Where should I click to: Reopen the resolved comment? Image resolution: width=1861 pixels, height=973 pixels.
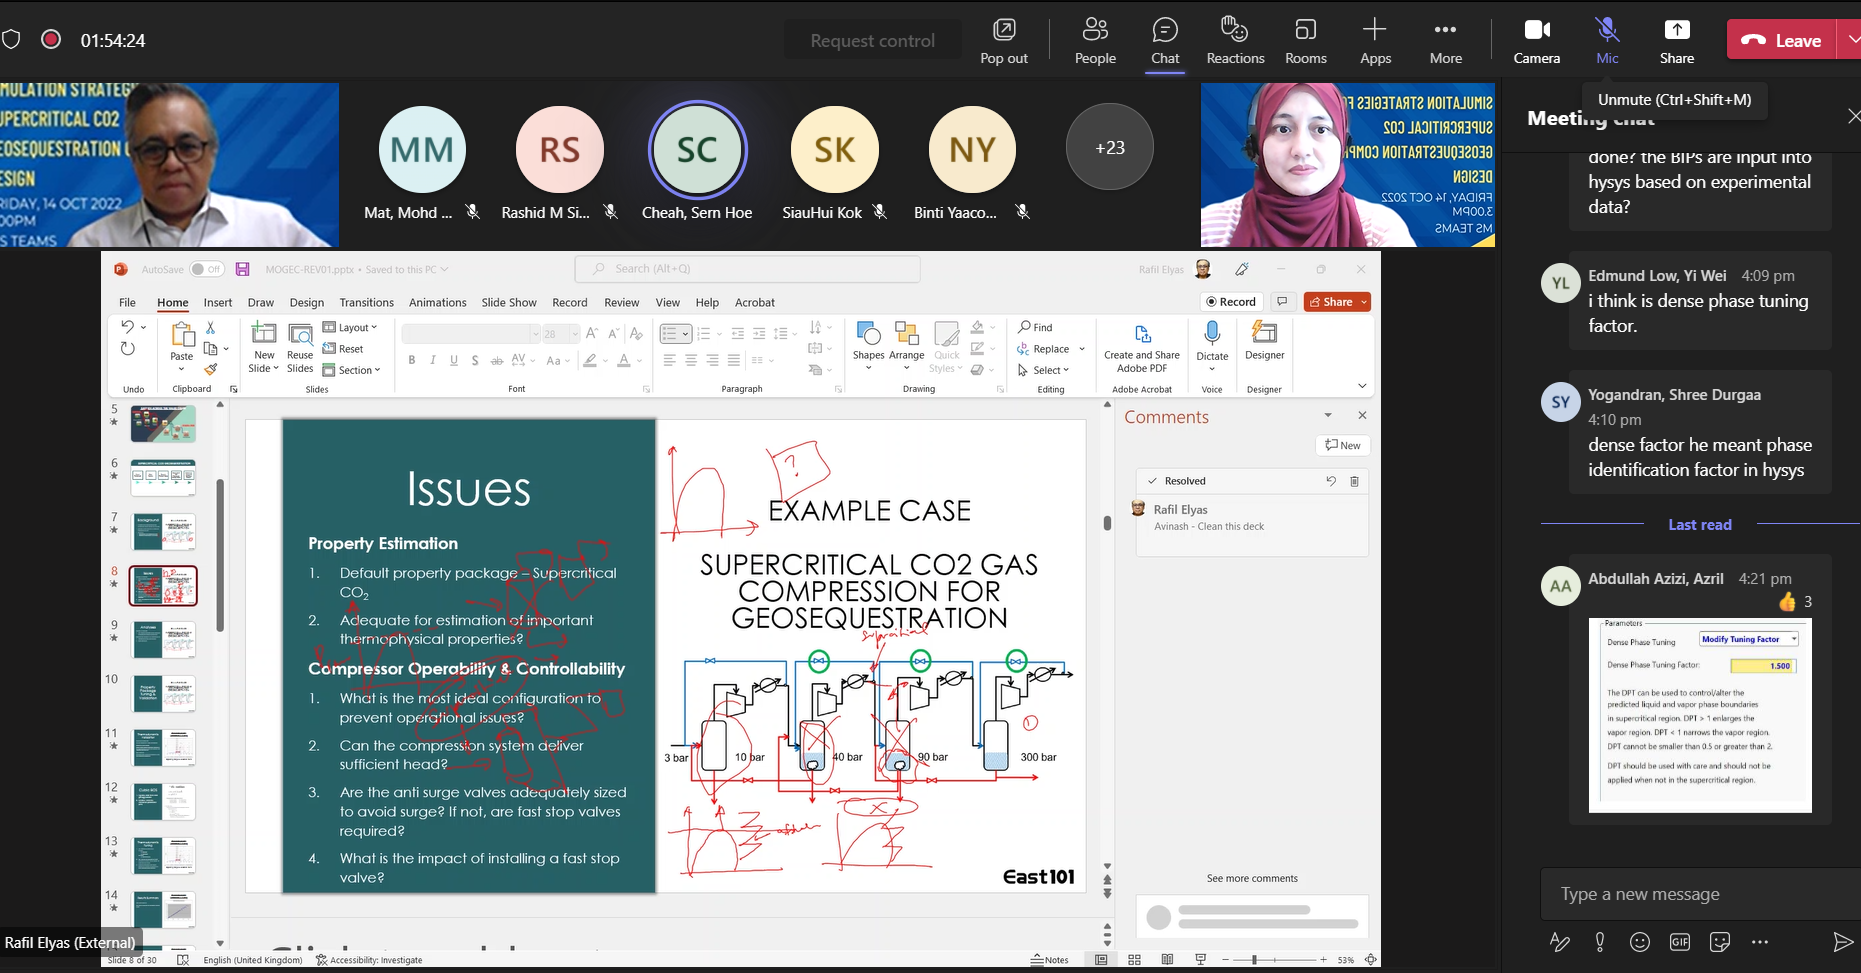1331,481
